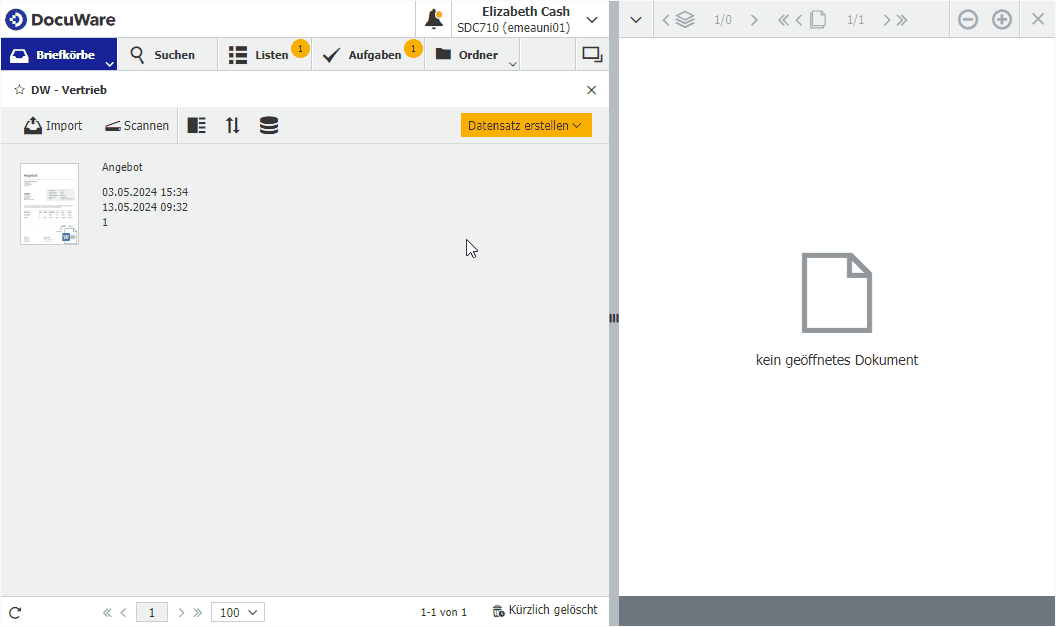
Task: Click the sort arrows icon
Action: tap(233, 126)
